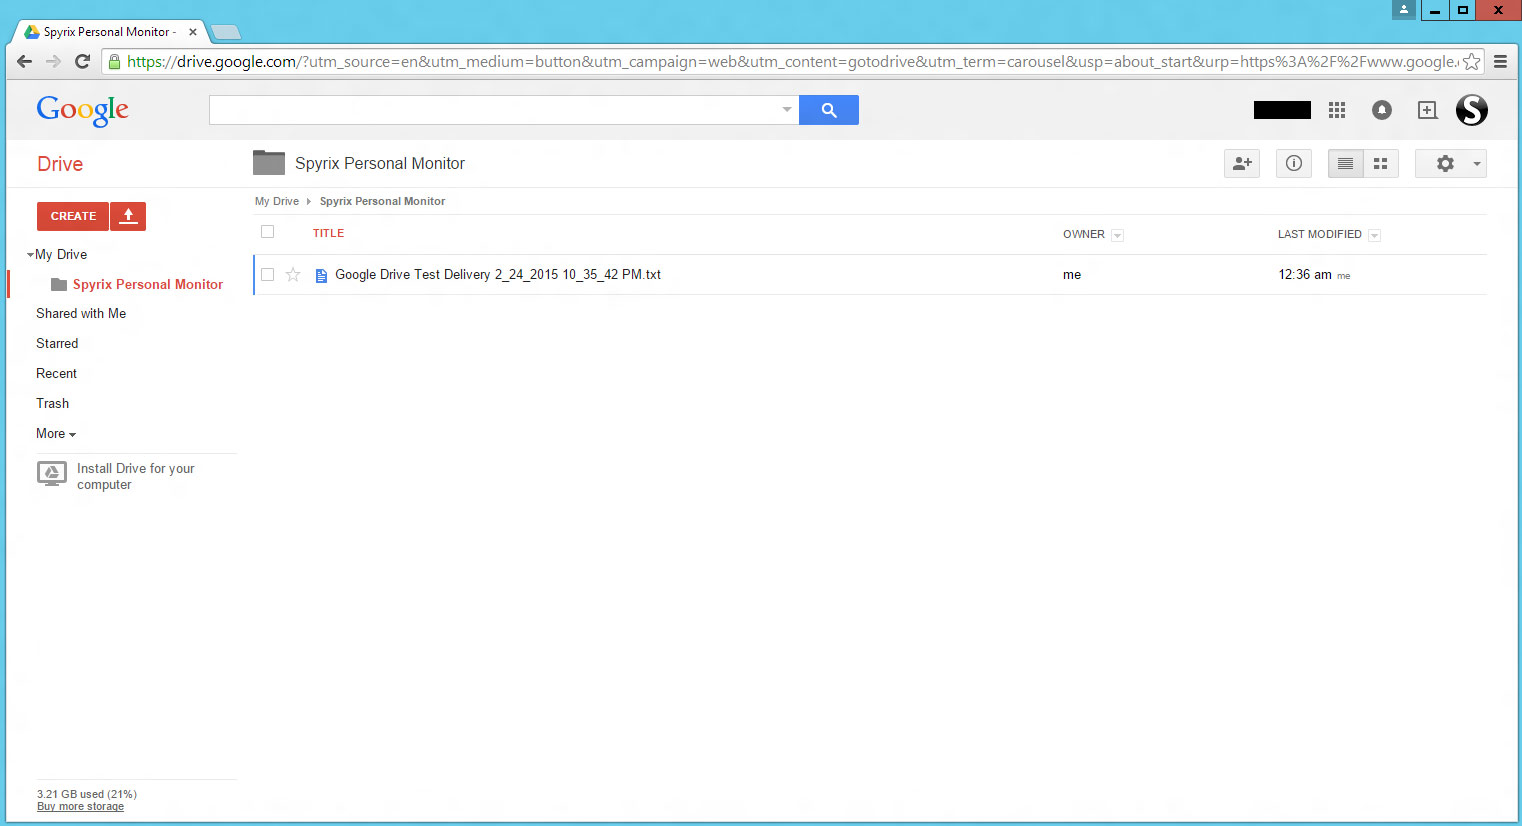Click the text document icon of the file
The width and height of the screenshot is (1522, 826).
tap(321, 275)
